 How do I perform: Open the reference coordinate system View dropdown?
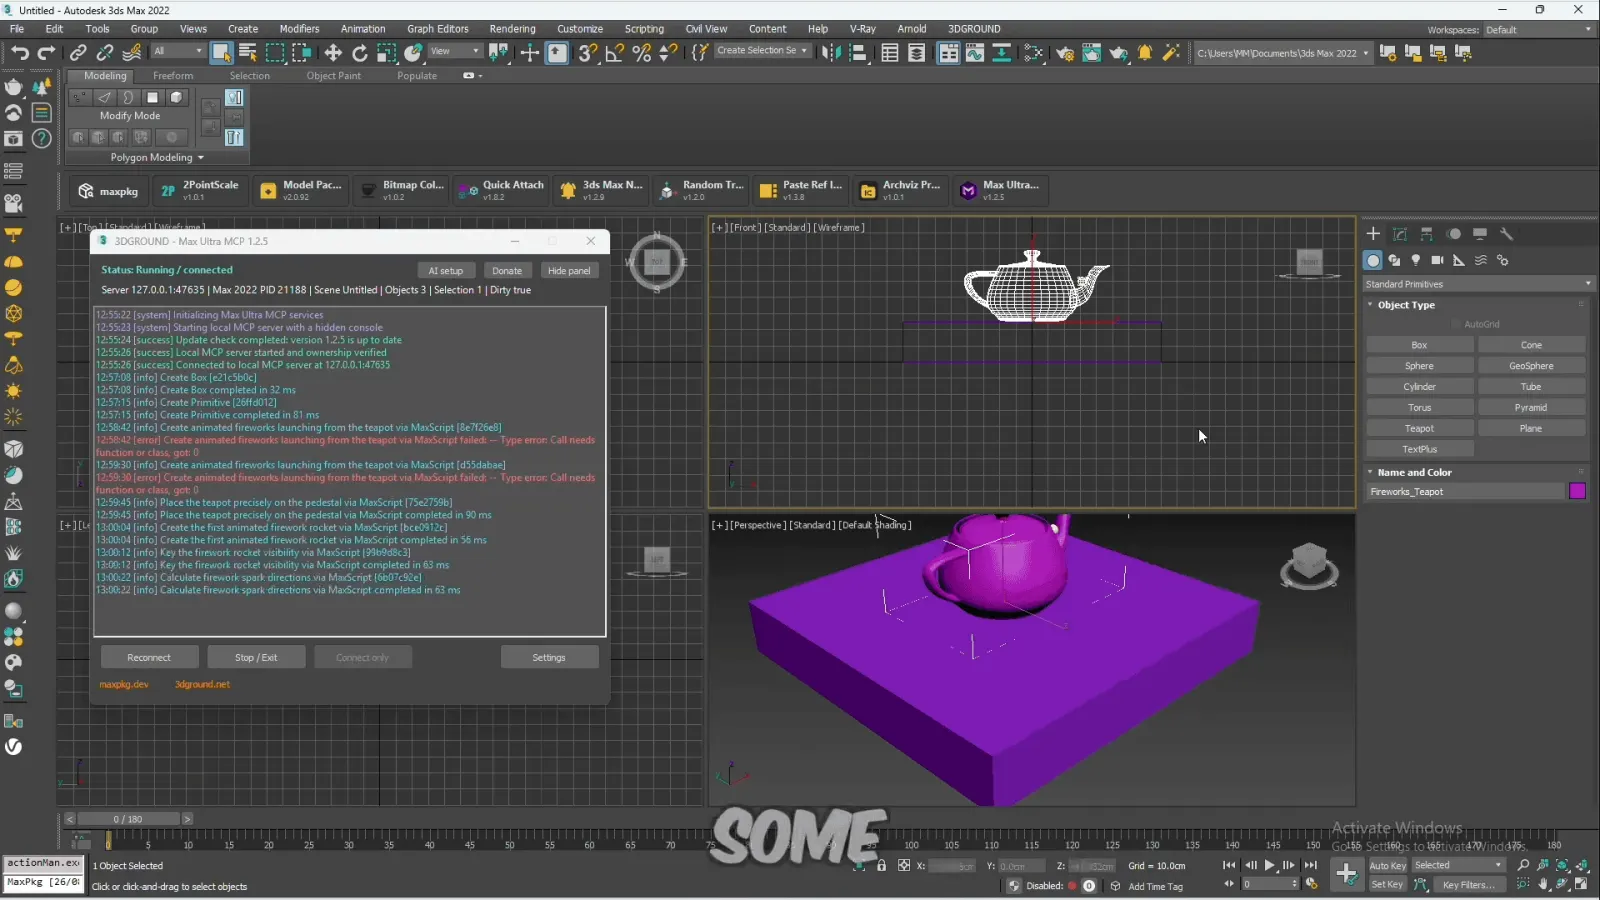click(x=455, y=52)
